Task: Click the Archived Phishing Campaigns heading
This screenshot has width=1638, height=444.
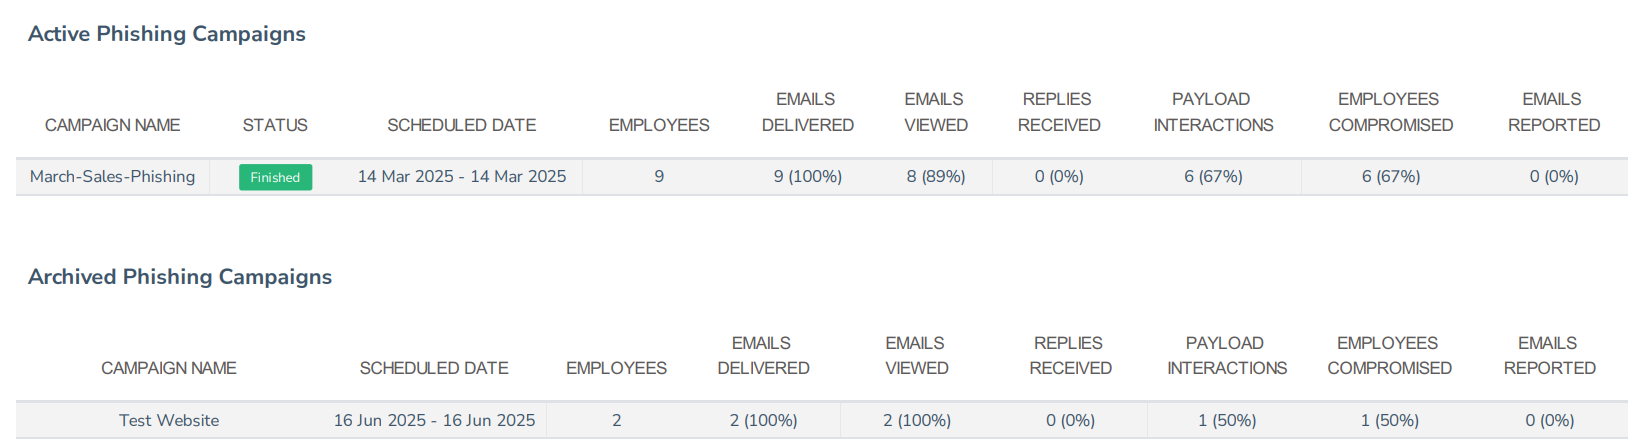Action: [180, 277]
